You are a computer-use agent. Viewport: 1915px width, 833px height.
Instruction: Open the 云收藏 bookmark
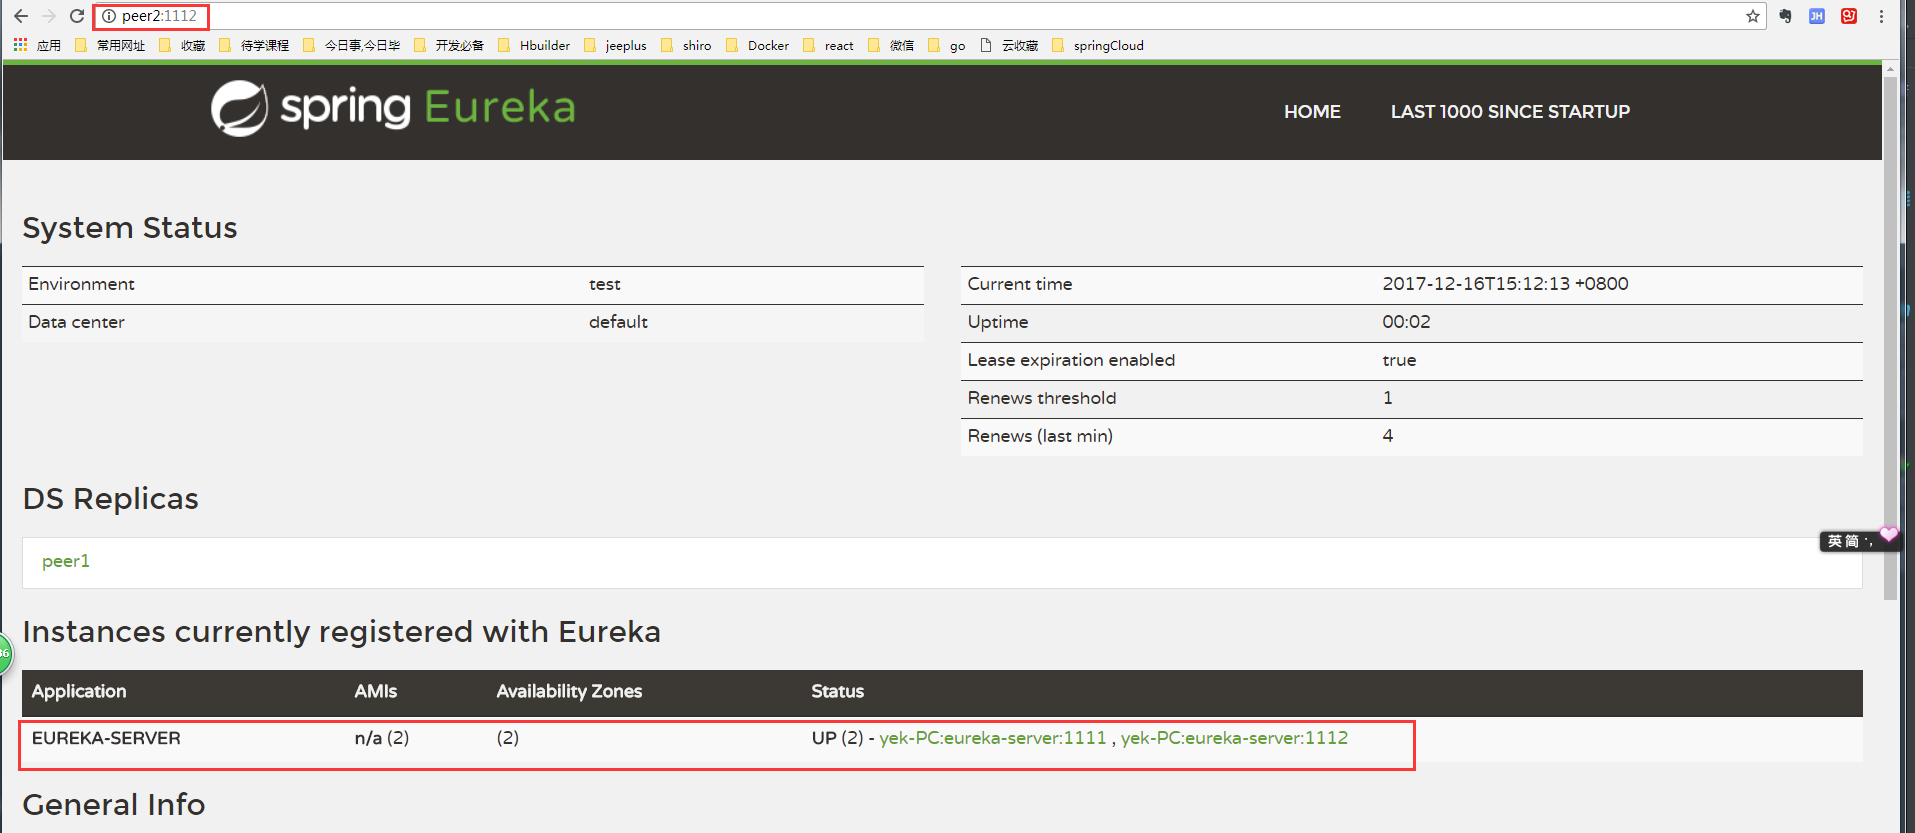1009,45
